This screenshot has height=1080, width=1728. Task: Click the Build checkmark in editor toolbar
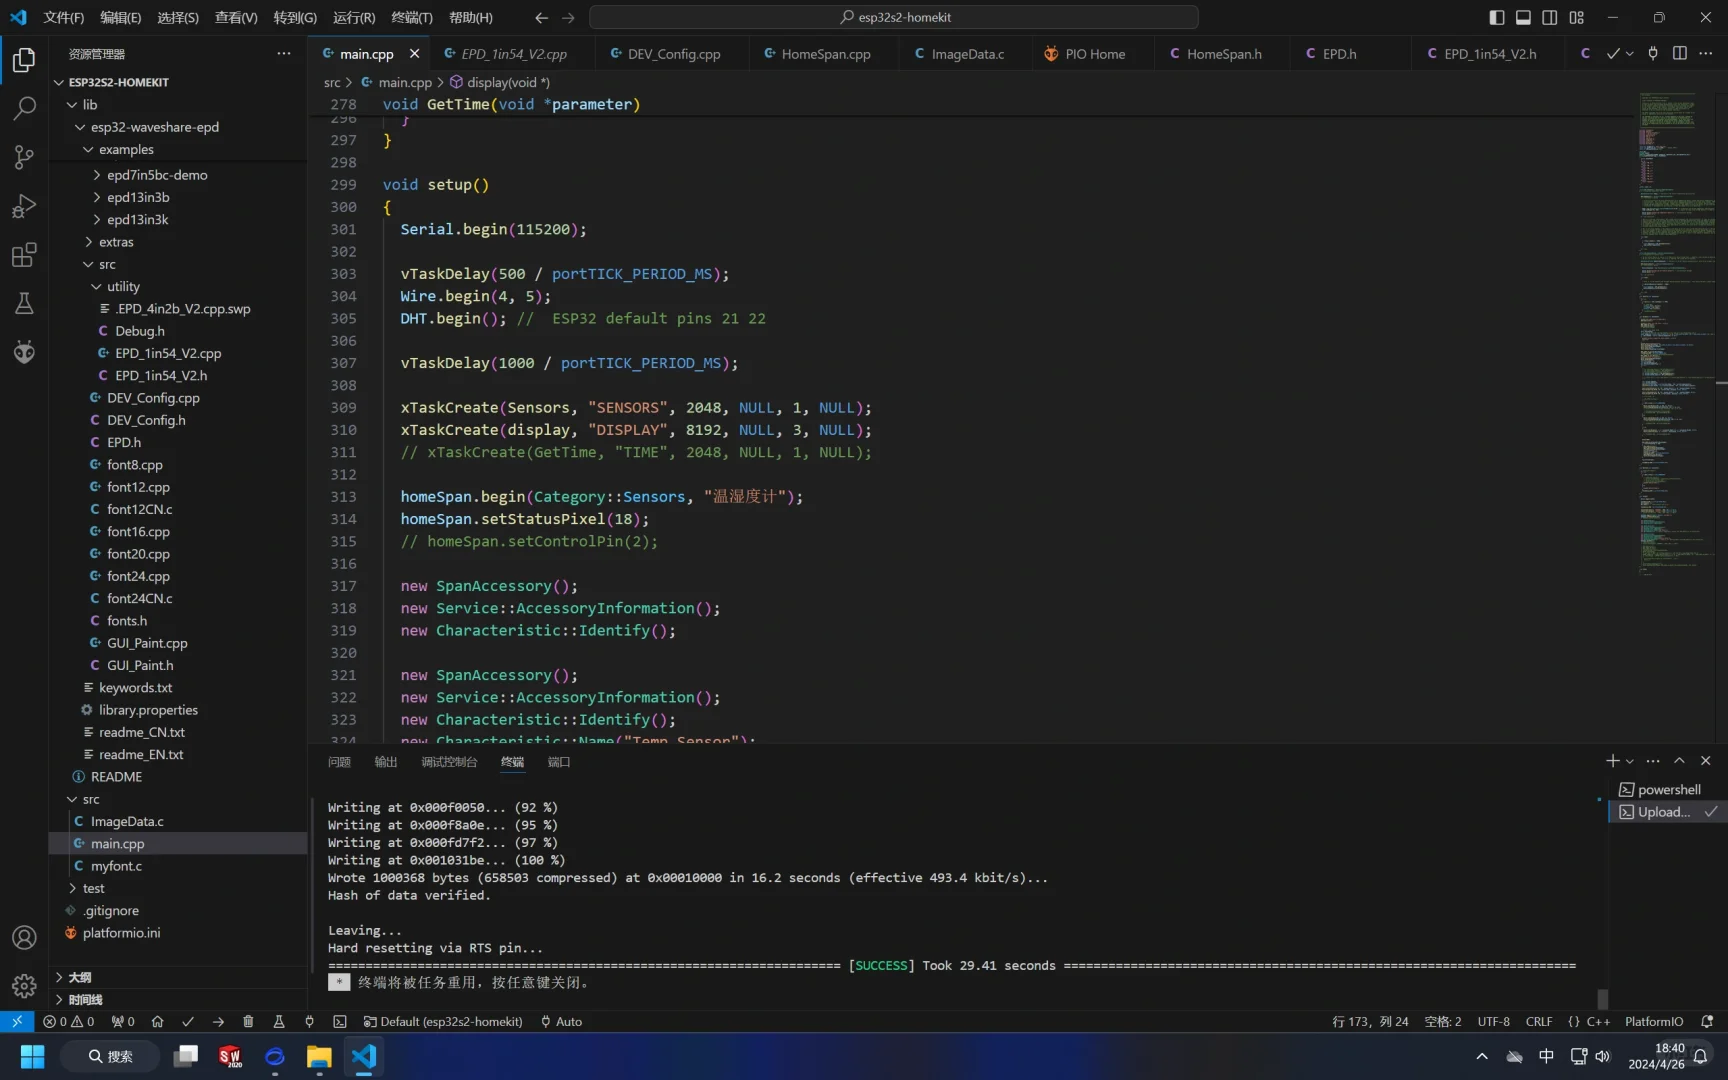(x=1612, y=54)
